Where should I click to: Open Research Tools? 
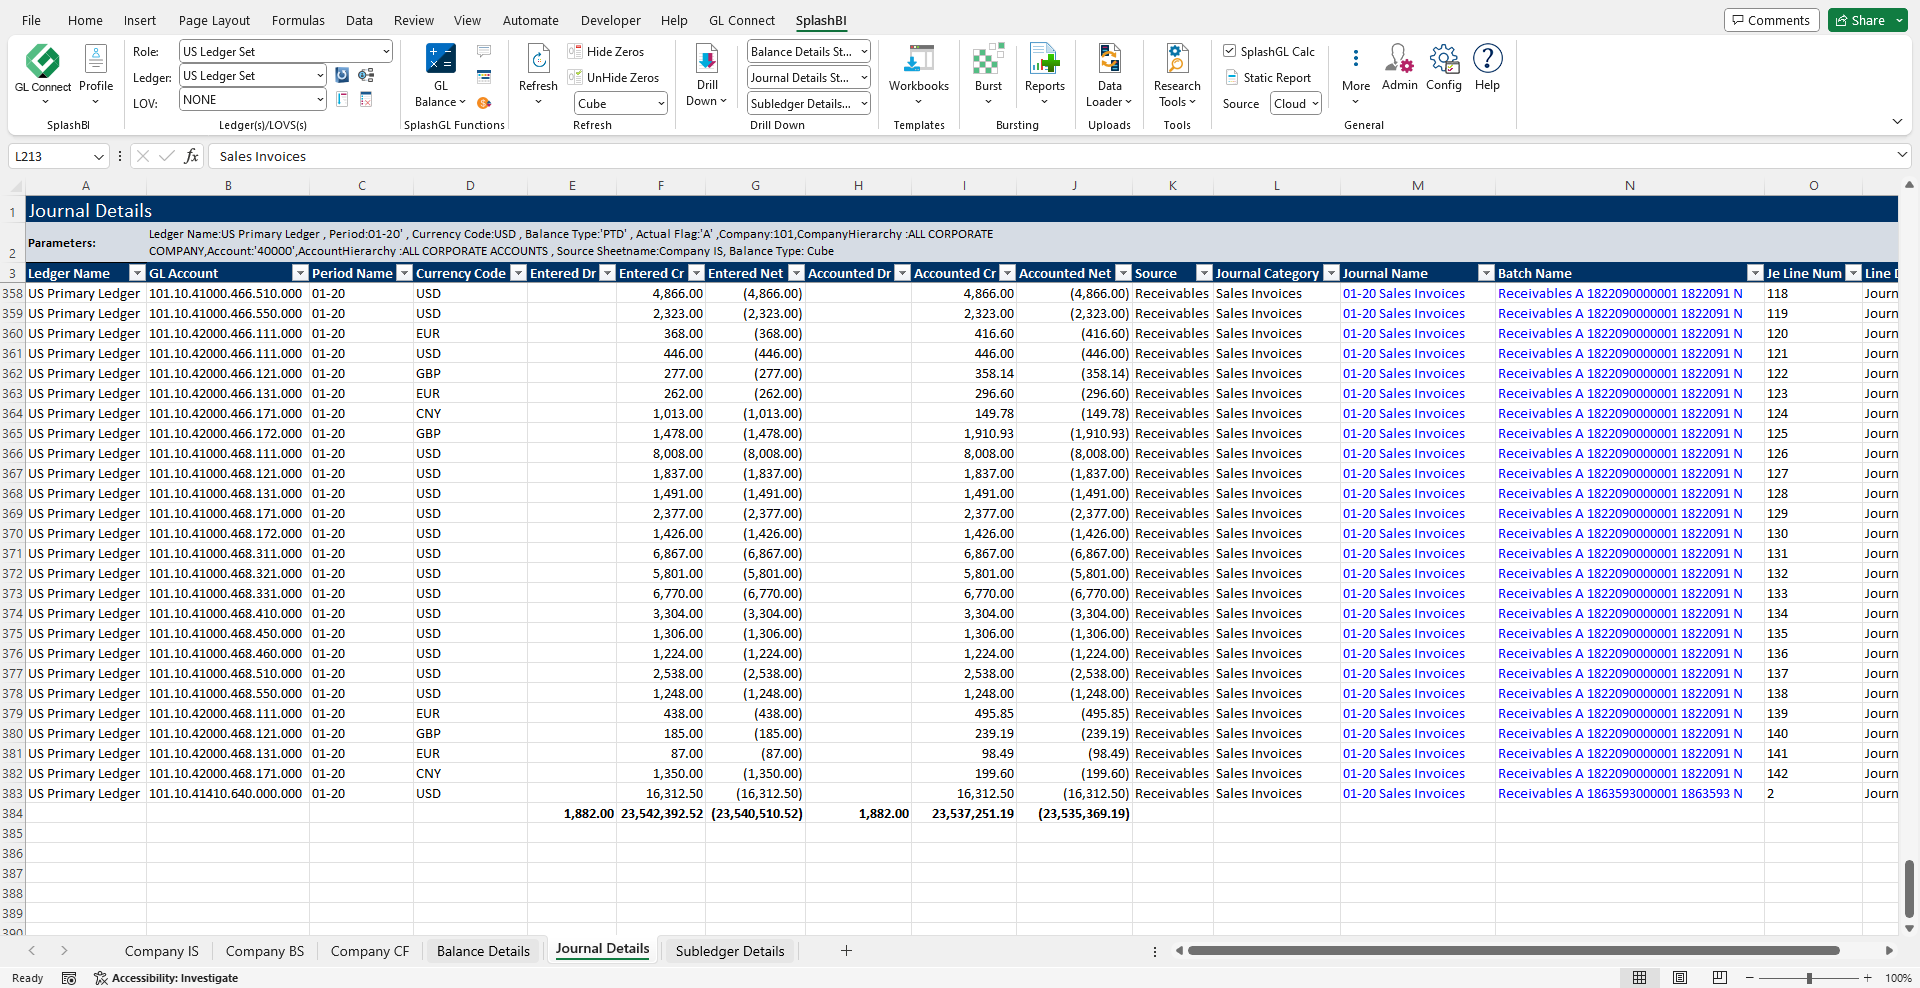tap(1177, 60)
